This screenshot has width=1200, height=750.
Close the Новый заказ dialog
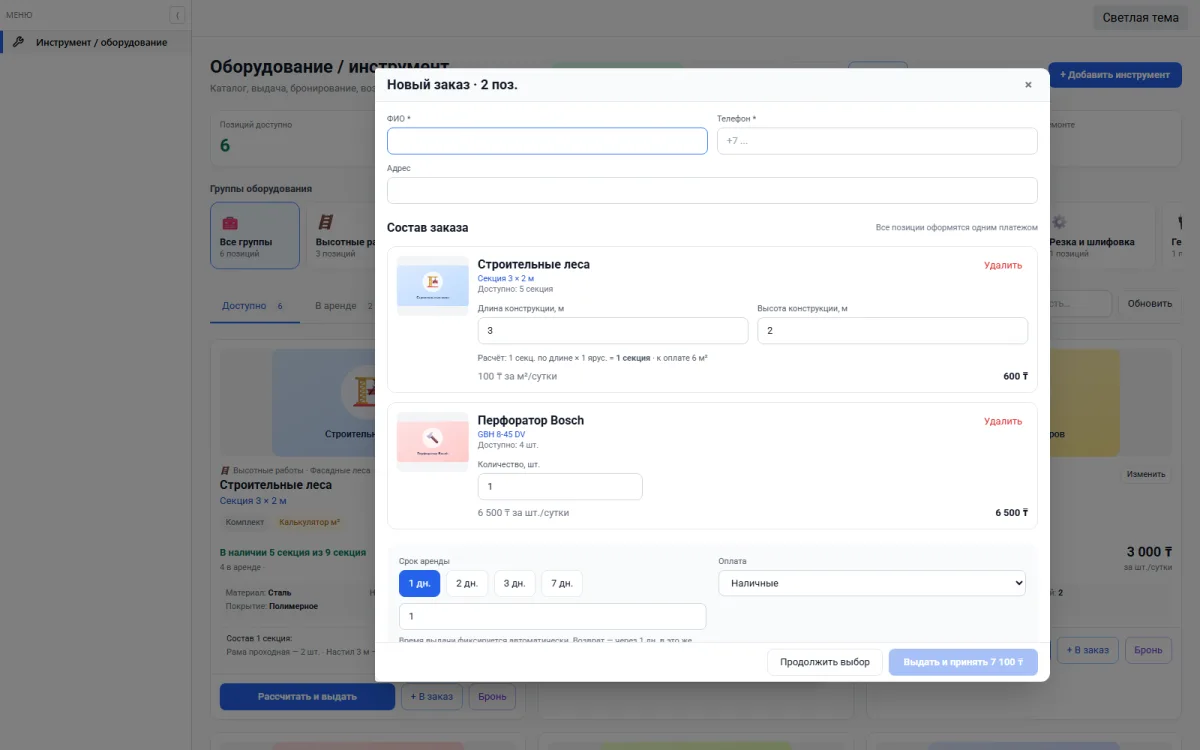1028,85
